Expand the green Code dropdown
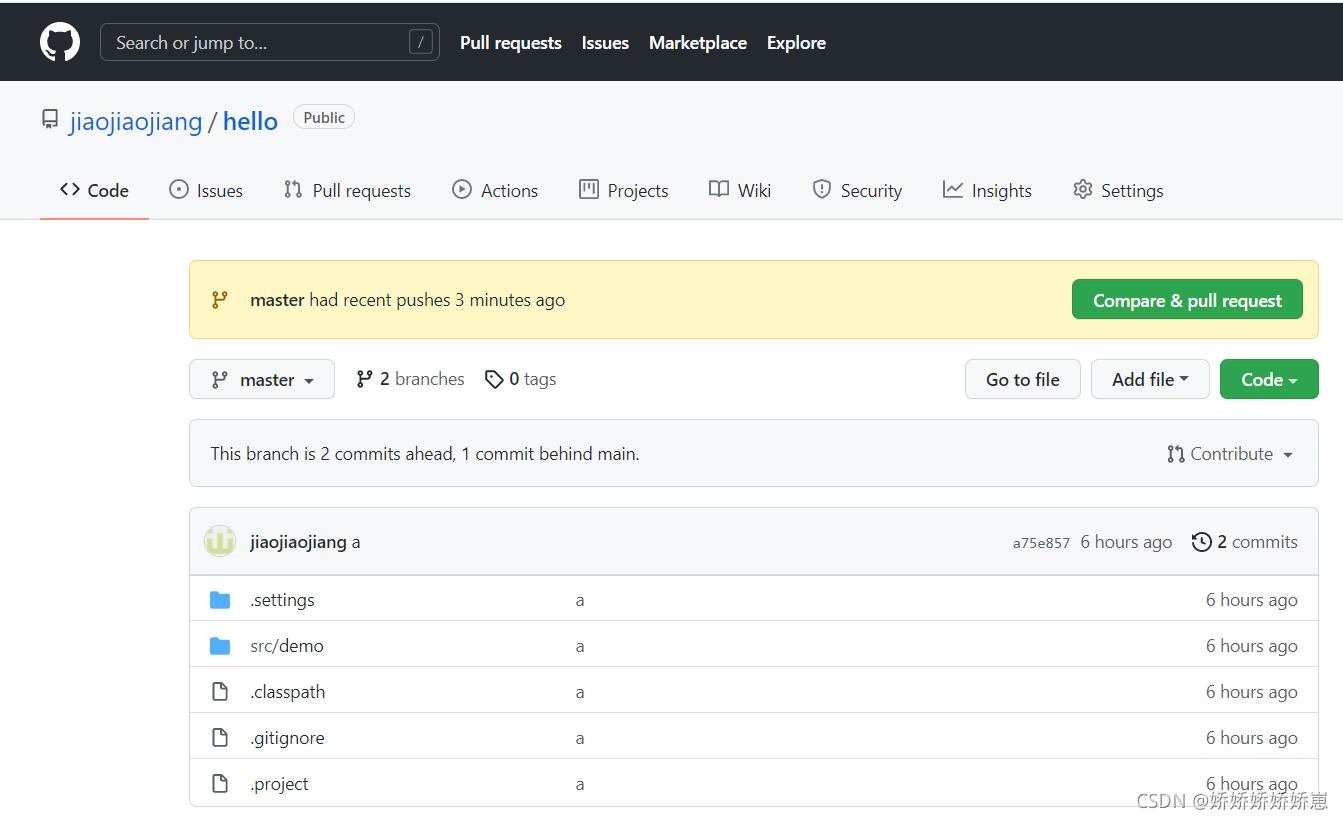This screenshot has height=819, width=1343. [1268, 379]
